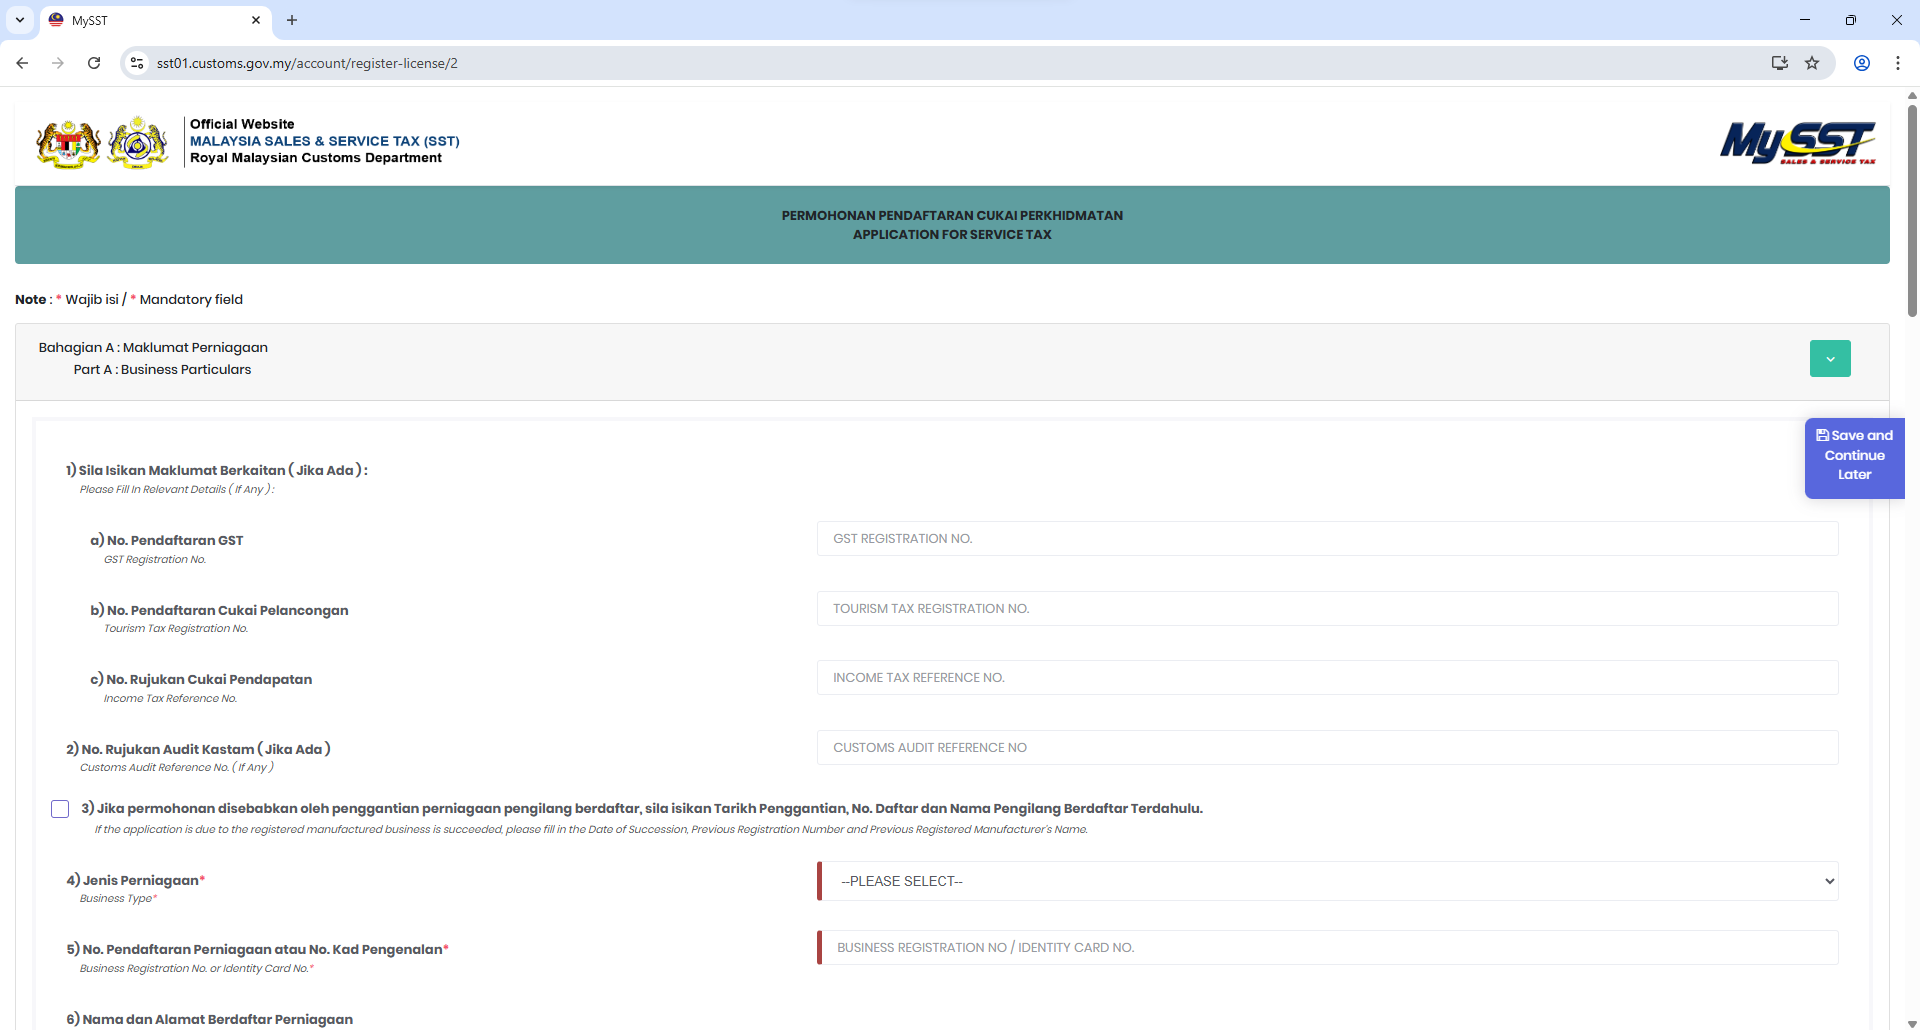
Task: Click the browser back arrow icon
Action: [22, 63]
